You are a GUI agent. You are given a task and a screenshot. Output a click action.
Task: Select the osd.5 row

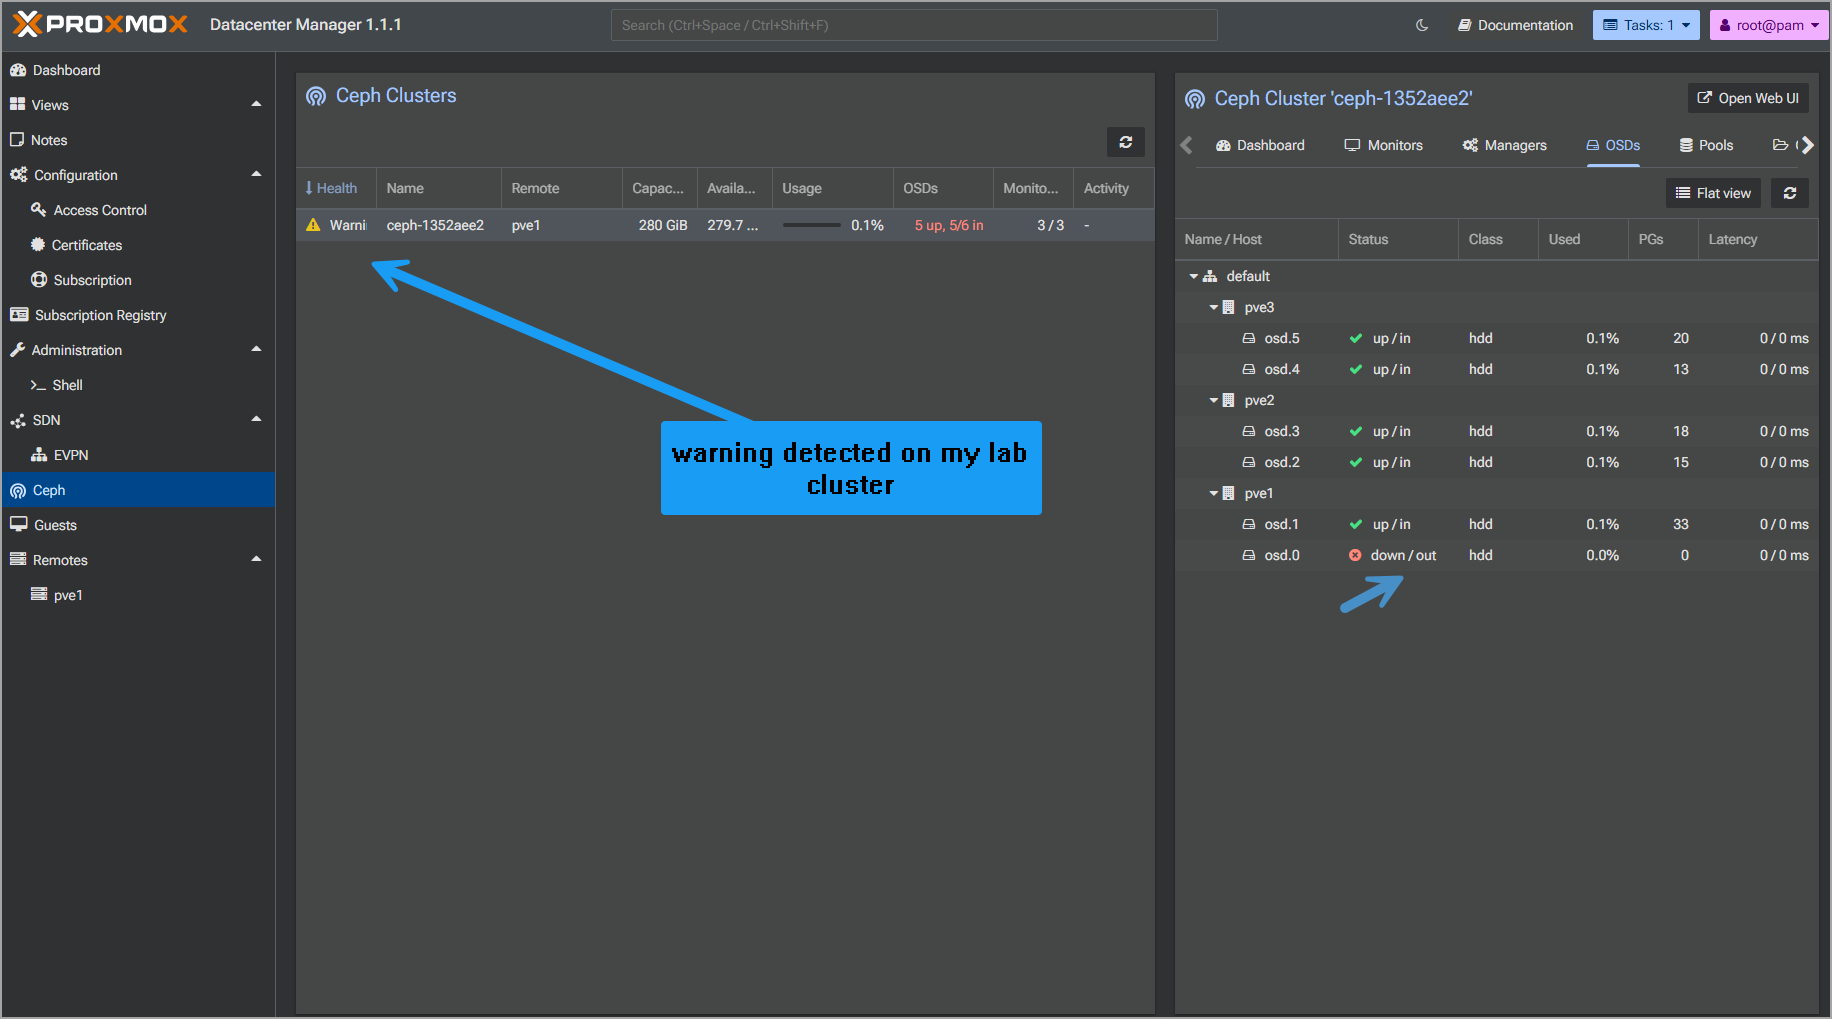click(x=1497, y=338)
